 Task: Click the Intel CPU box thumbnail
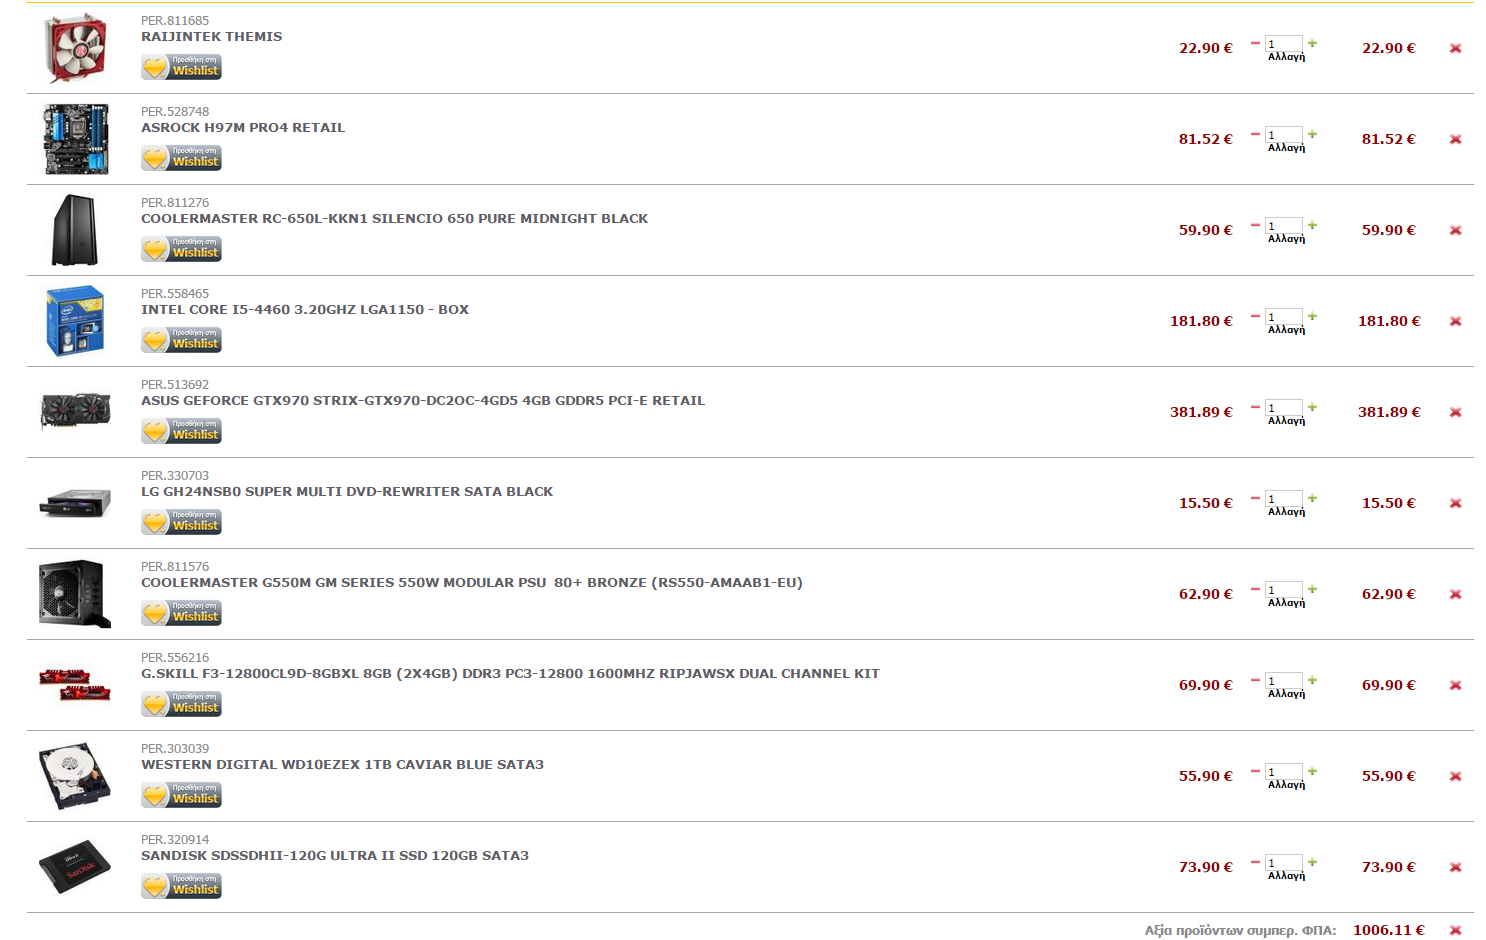click(x=75, y=321)
